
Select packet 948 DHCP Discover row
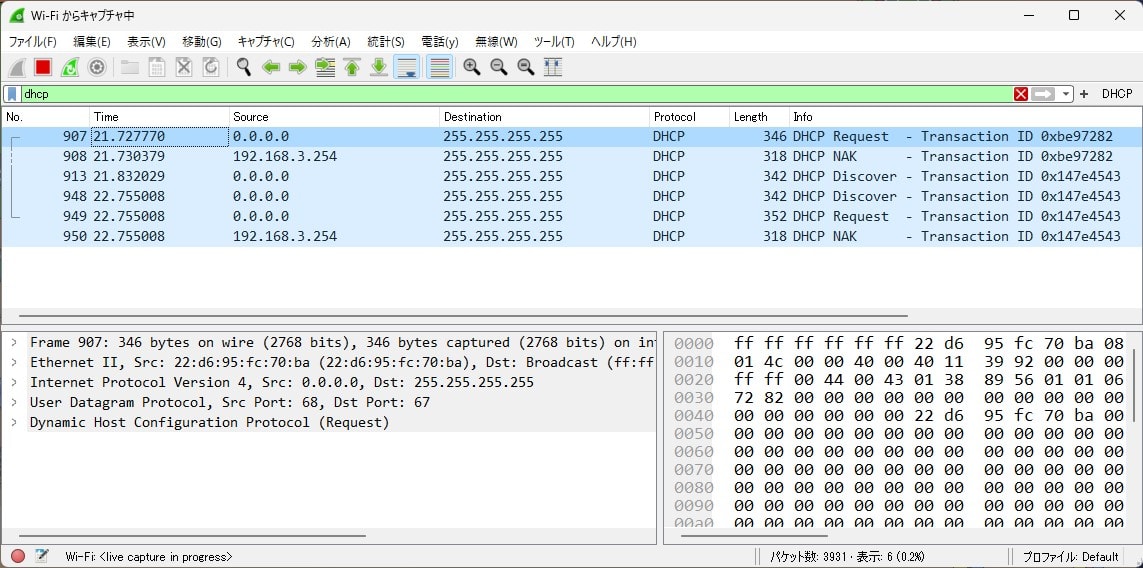click(x=572, y=196)
